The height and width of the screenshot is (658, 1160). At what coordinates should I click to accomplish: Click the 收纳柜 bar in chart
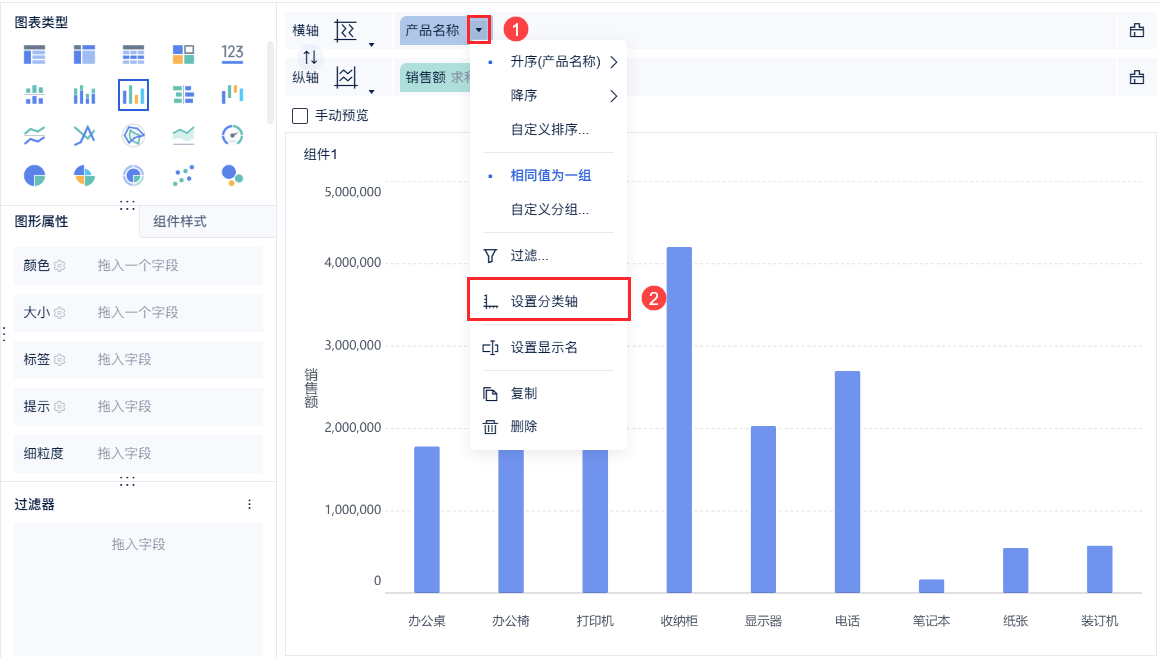679,420
